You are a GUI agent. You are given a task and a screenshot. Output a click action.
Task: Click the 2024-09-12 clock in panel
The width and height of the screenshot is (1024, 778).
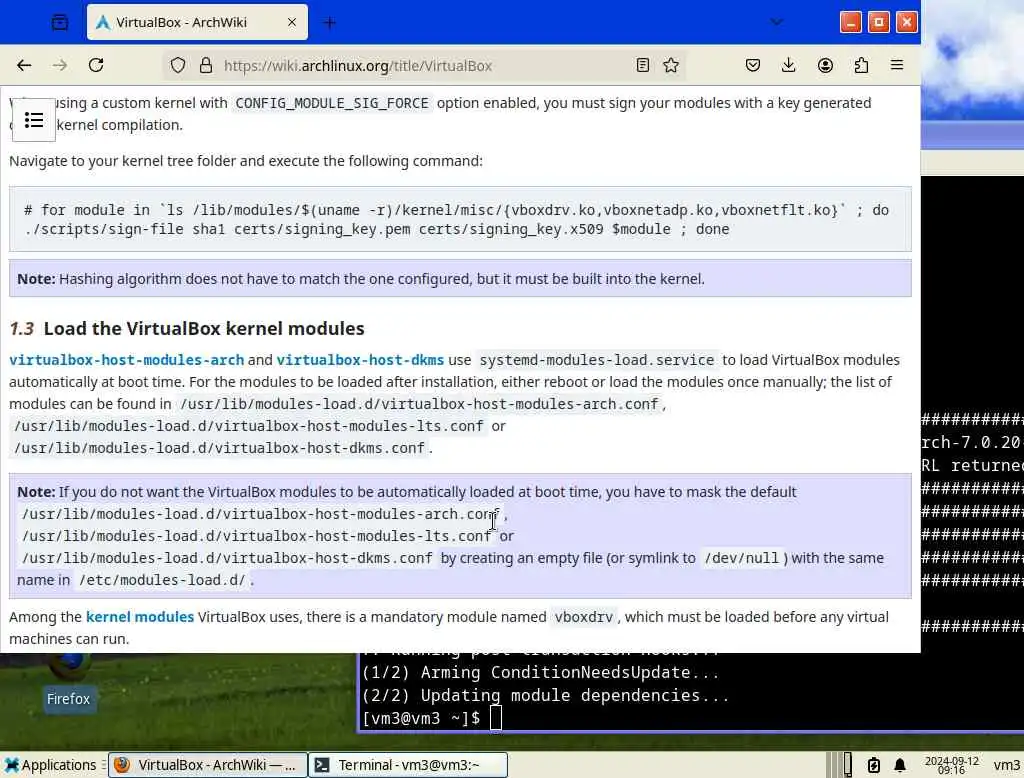pos(952,765)
